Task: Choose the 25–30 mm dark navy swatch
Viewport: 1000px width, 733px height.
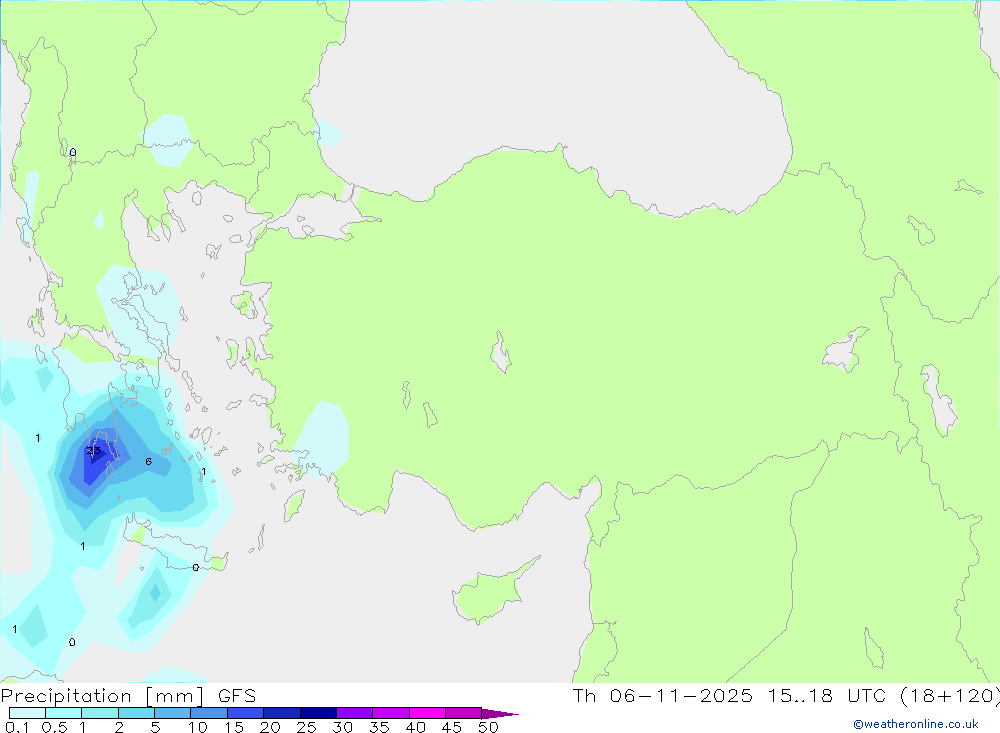Action: tap(318, 713)
